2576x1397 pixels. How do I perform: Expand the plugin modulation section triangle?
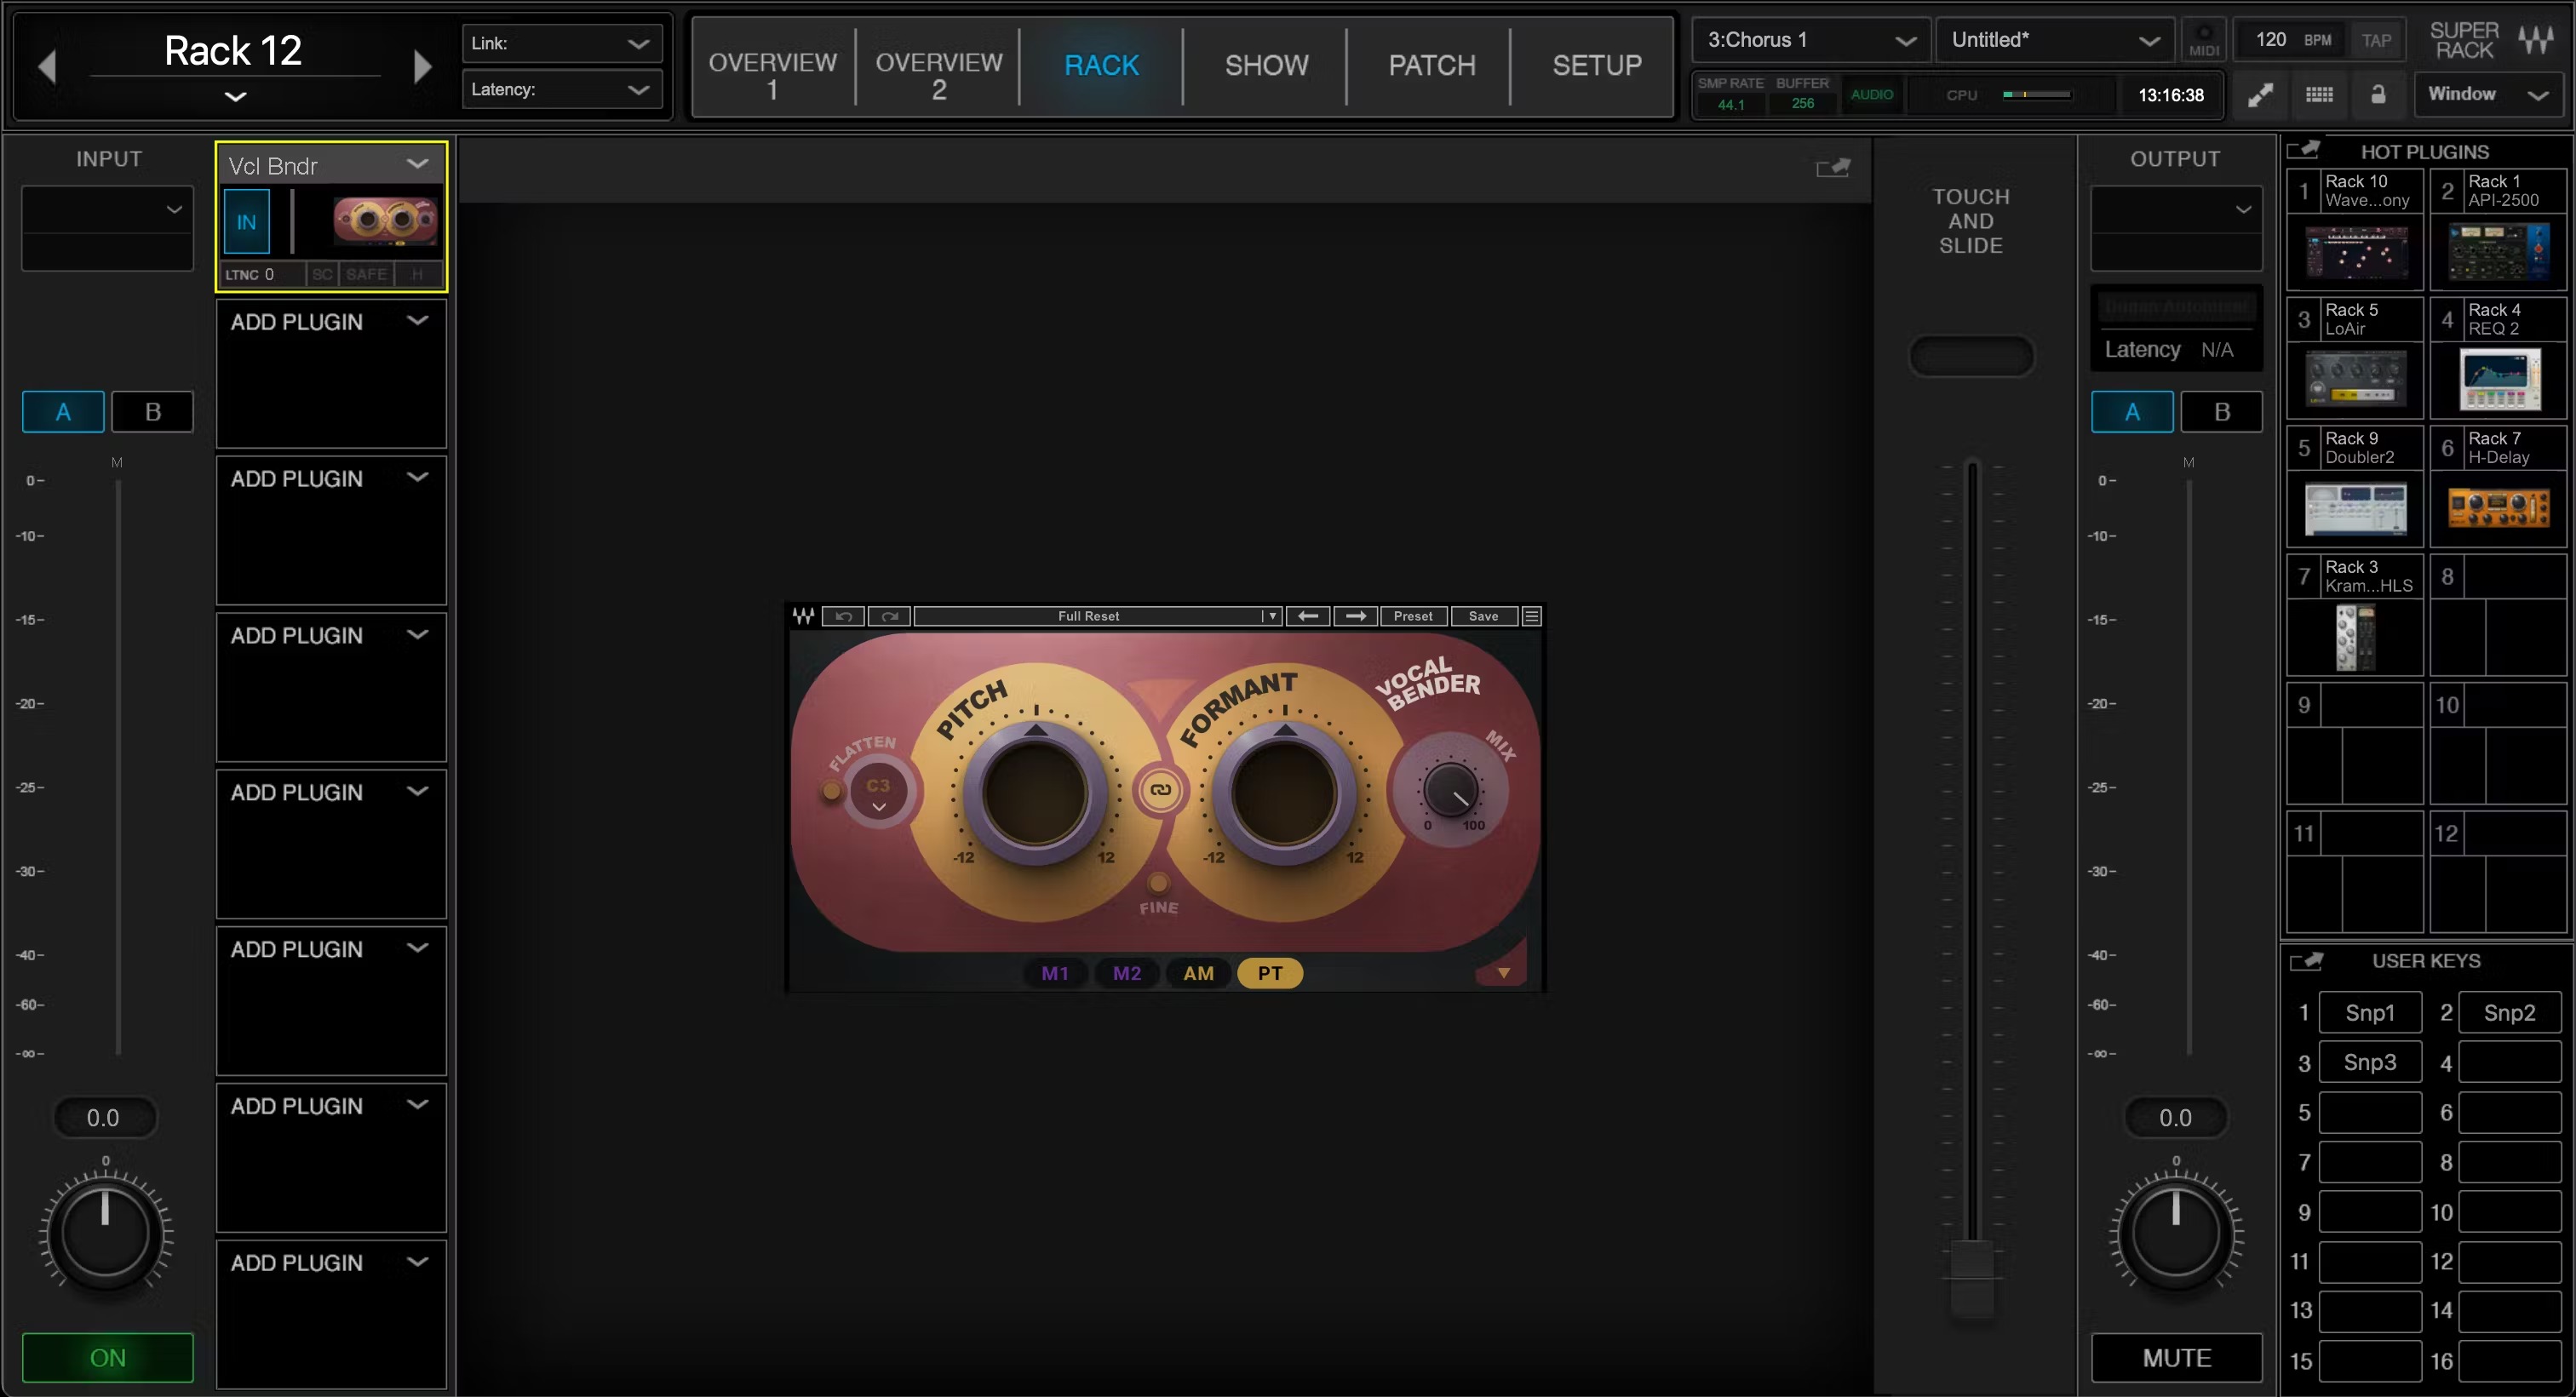click(1503, 973)
